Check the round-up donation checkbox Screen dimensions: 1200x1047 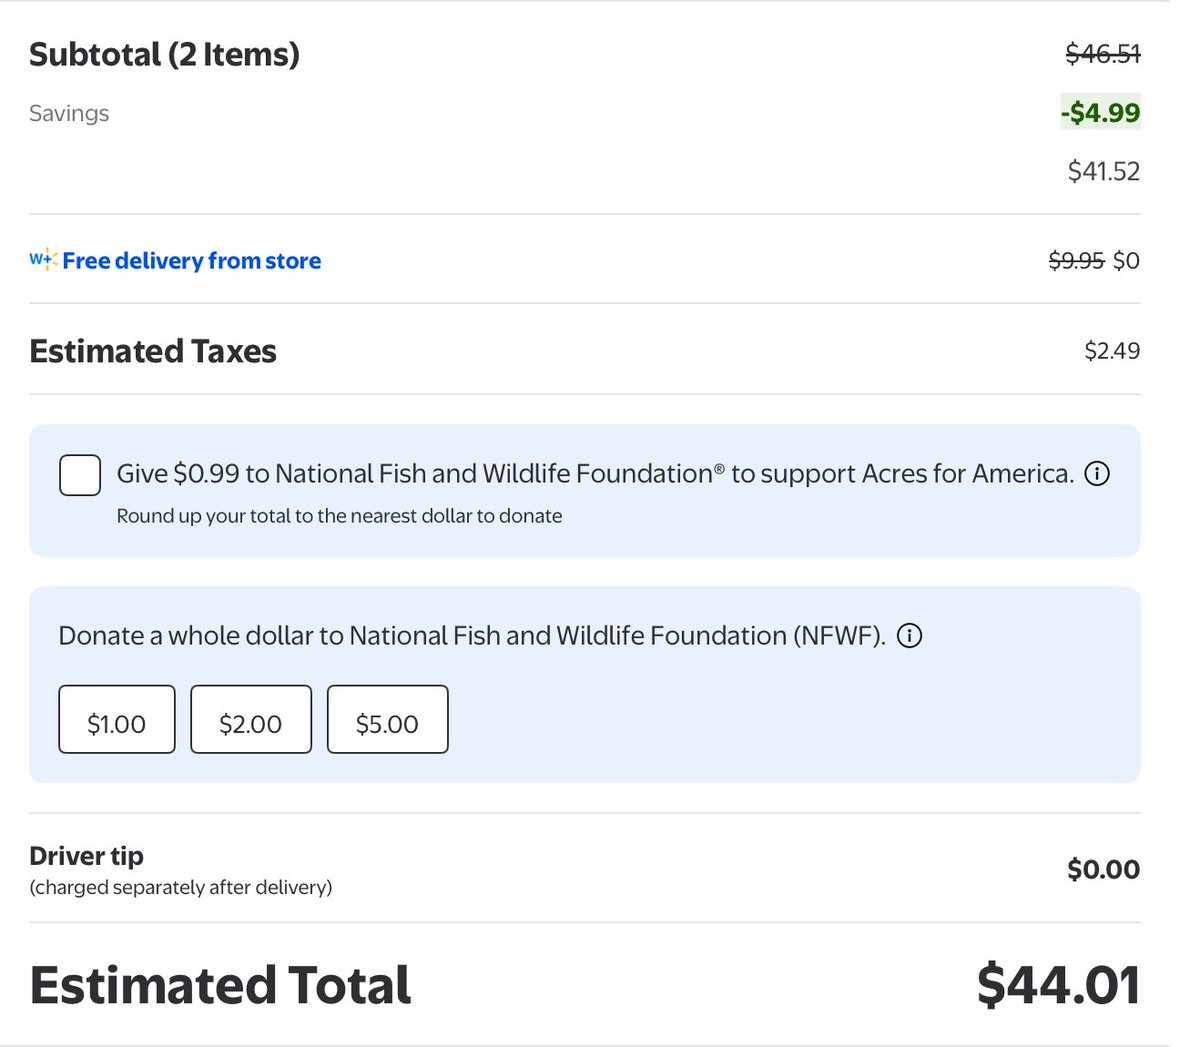tap(80, 475)
